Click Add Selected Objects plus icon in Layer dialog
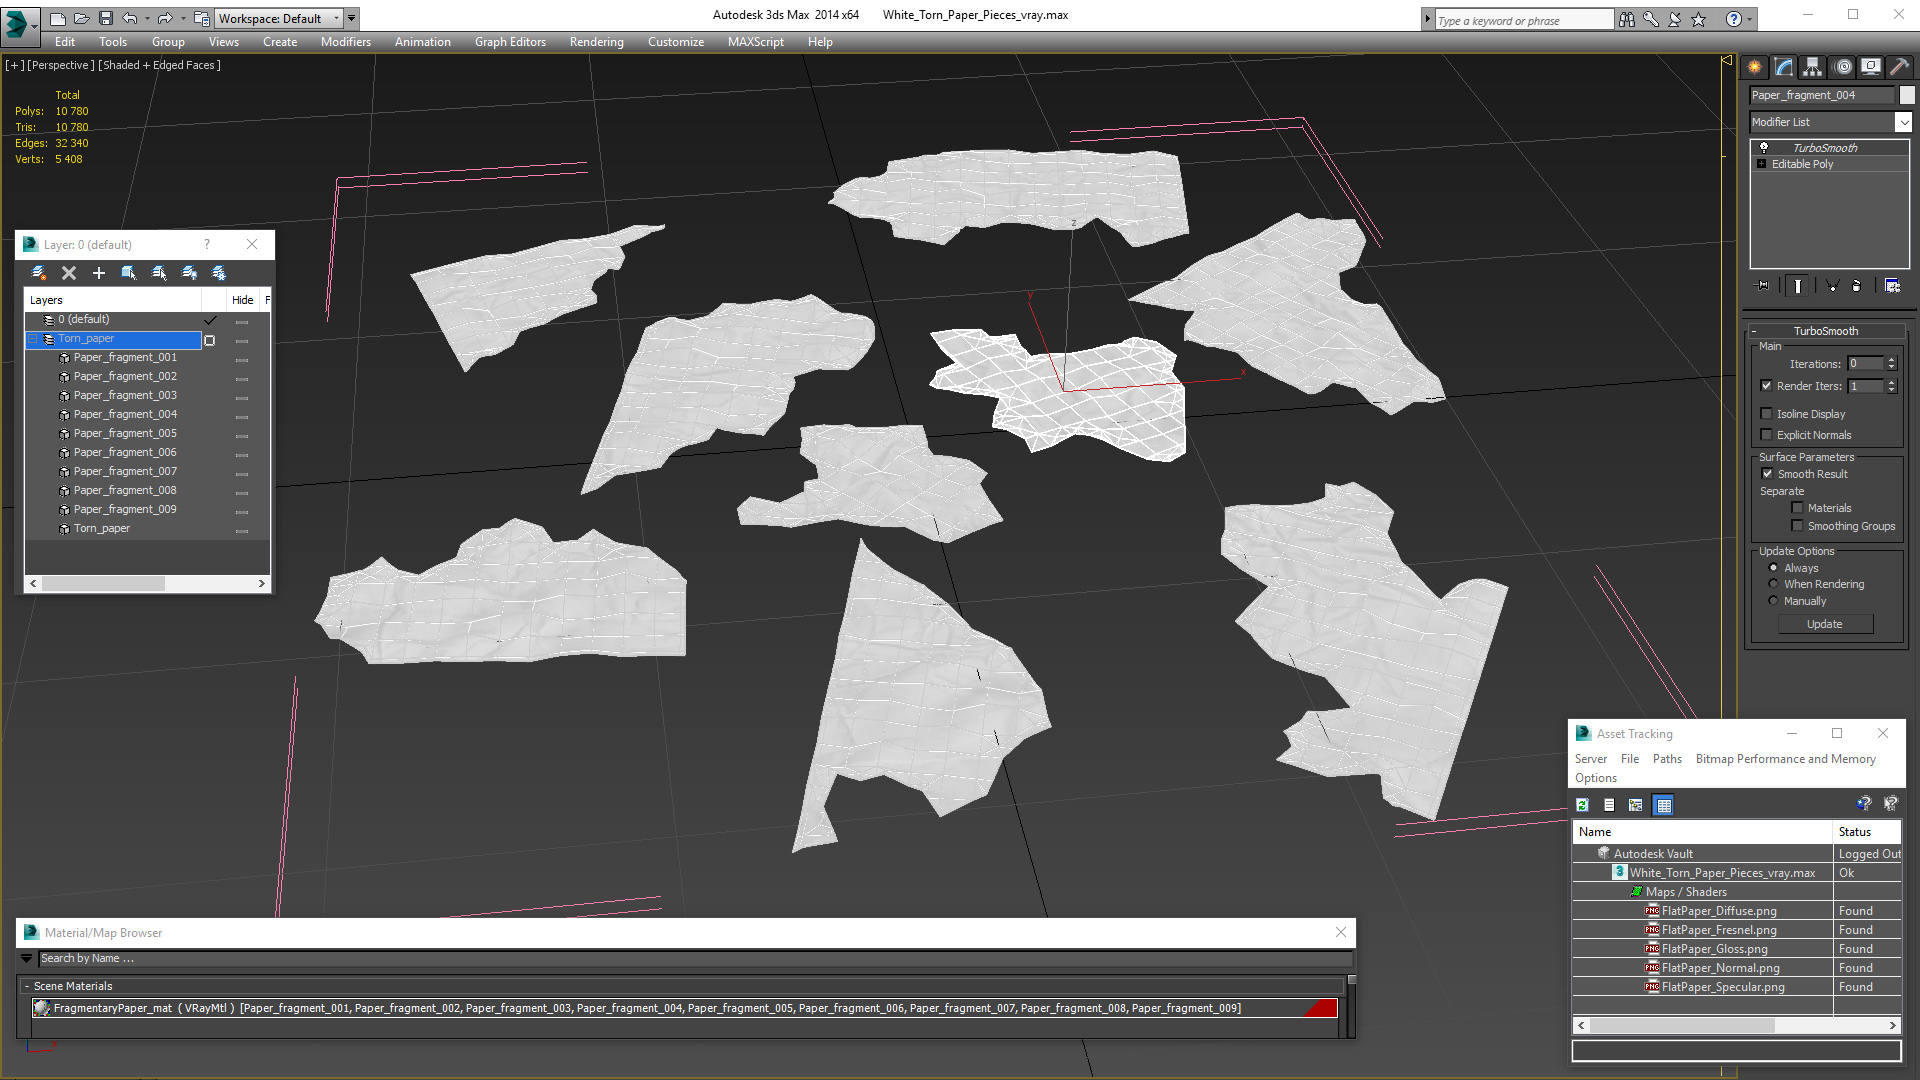 pos(99,273)
